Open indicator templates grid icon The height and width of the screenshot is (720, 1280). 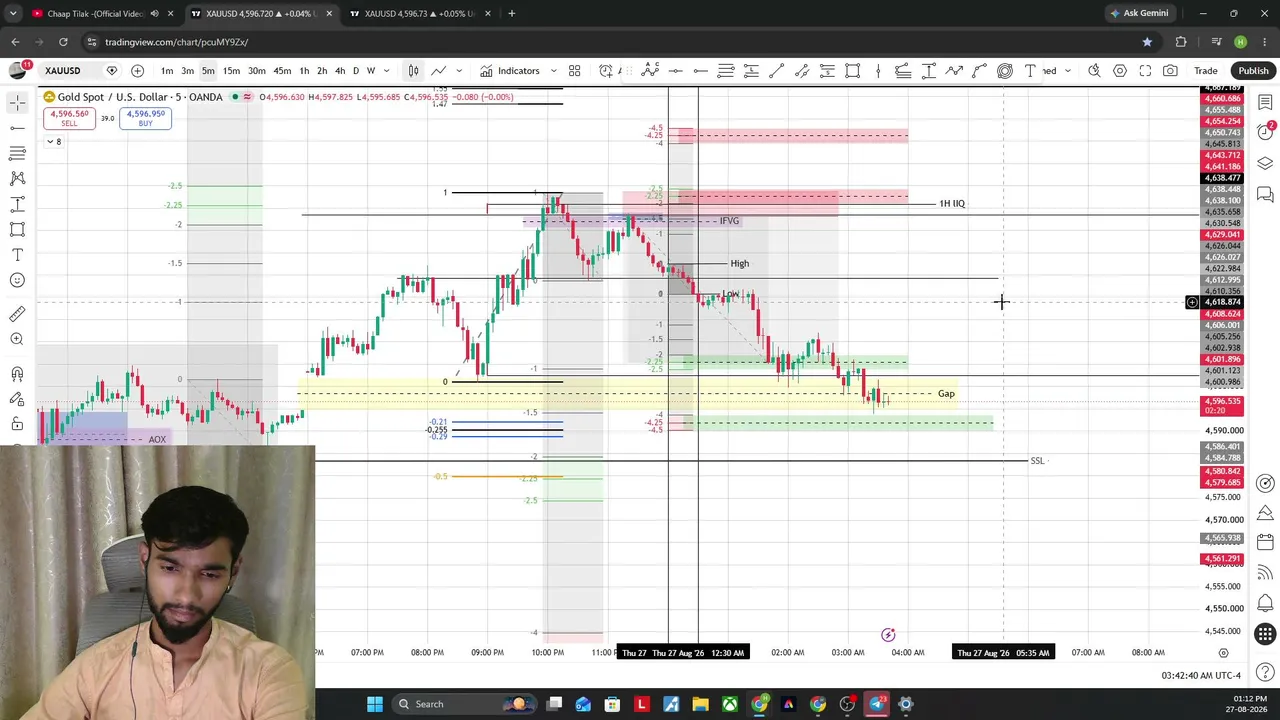[x=575, y=71]
